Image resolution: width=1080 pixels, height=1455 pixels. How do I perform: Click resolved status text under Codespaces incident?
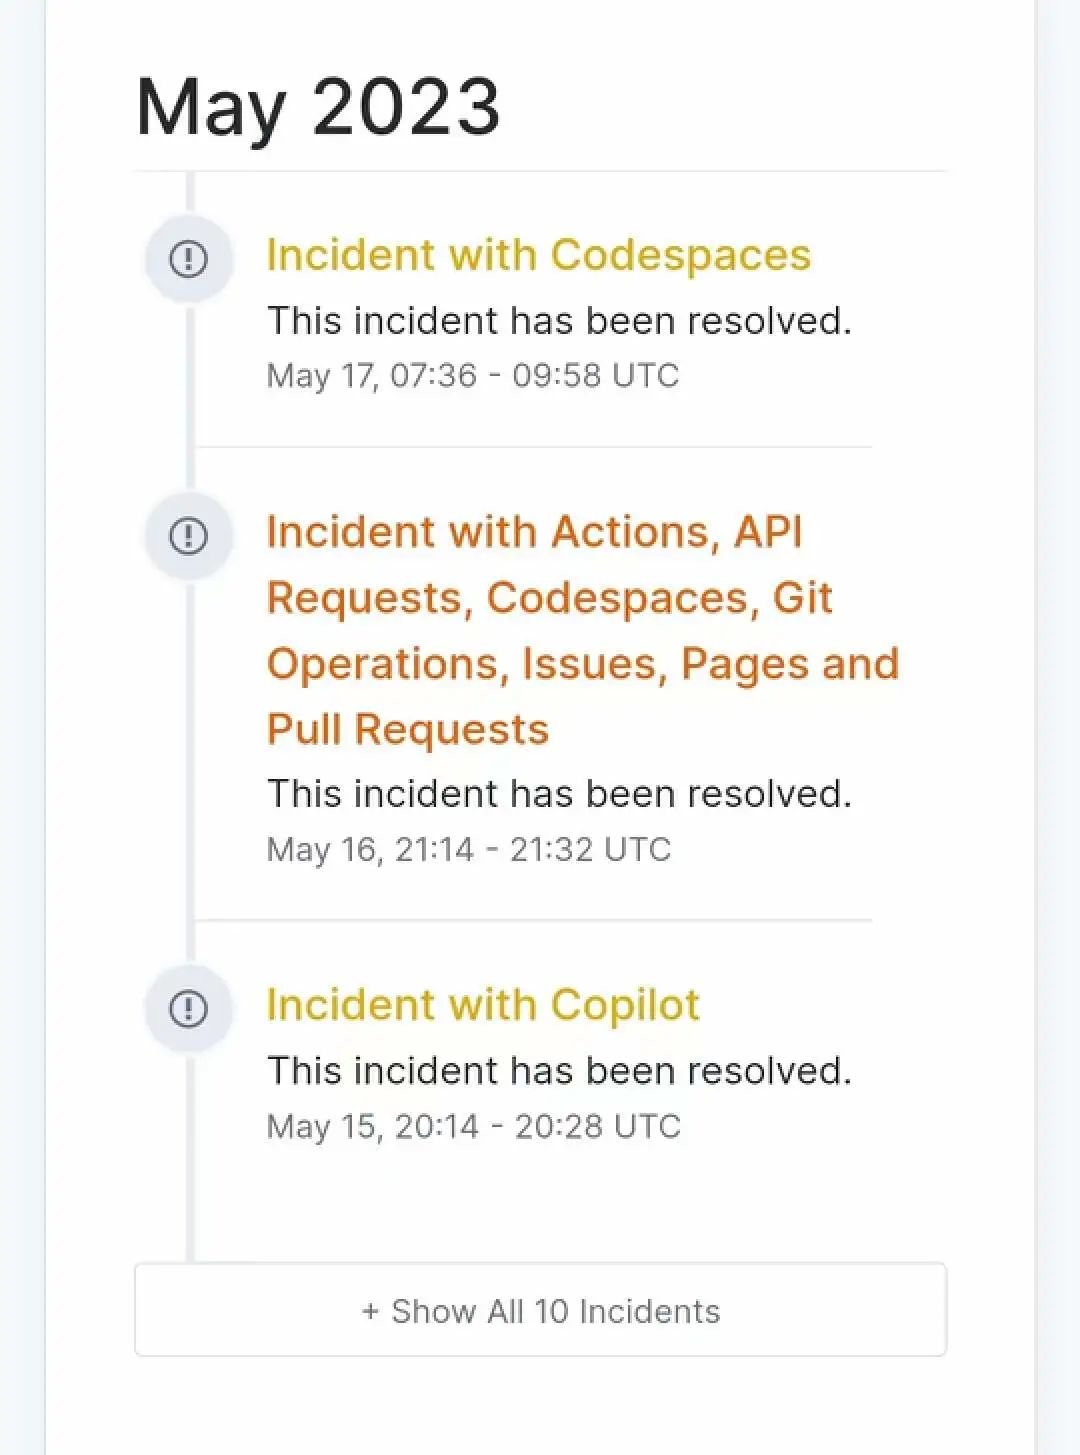tap(559, 321)
